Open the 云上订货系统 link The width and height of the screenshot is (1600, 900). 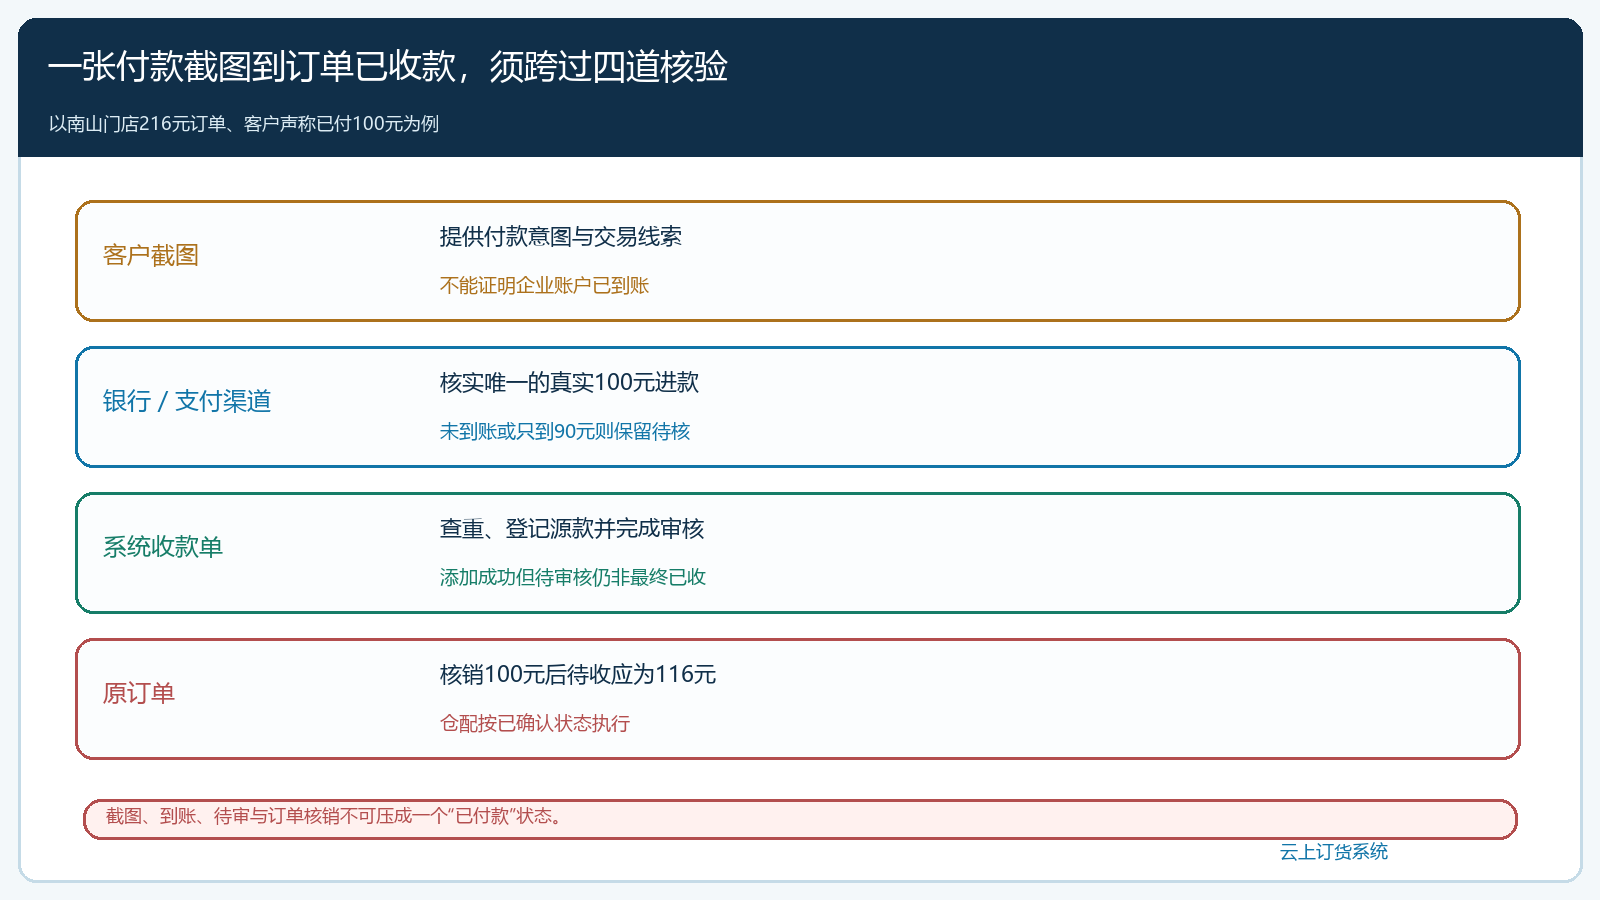coord(1334,852)
